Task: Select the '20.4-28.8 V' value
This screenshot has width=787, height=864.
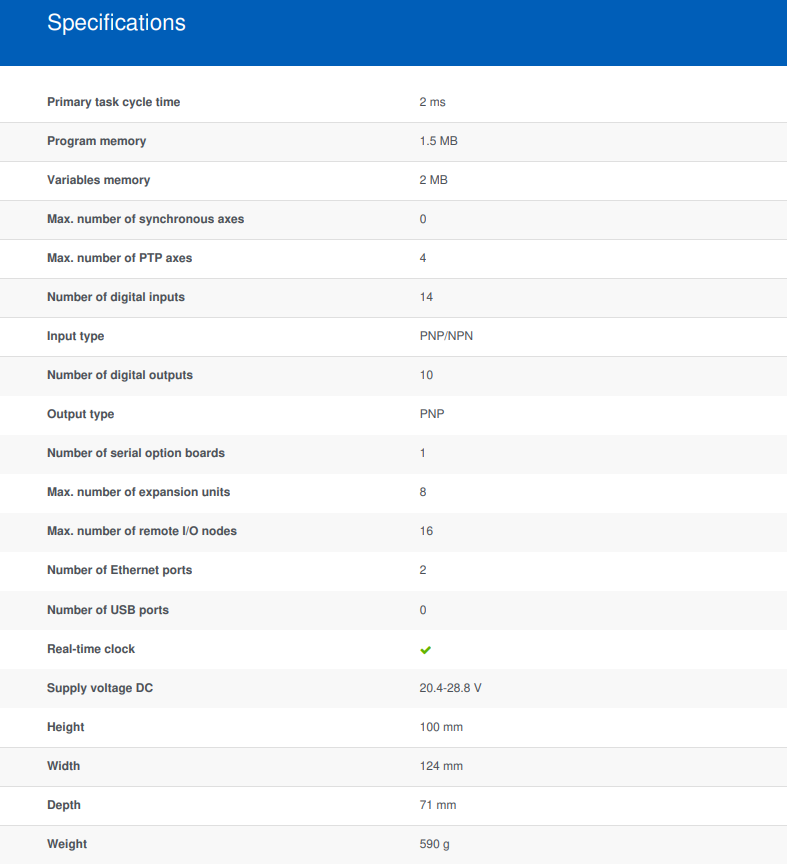Action: (450, 688)
